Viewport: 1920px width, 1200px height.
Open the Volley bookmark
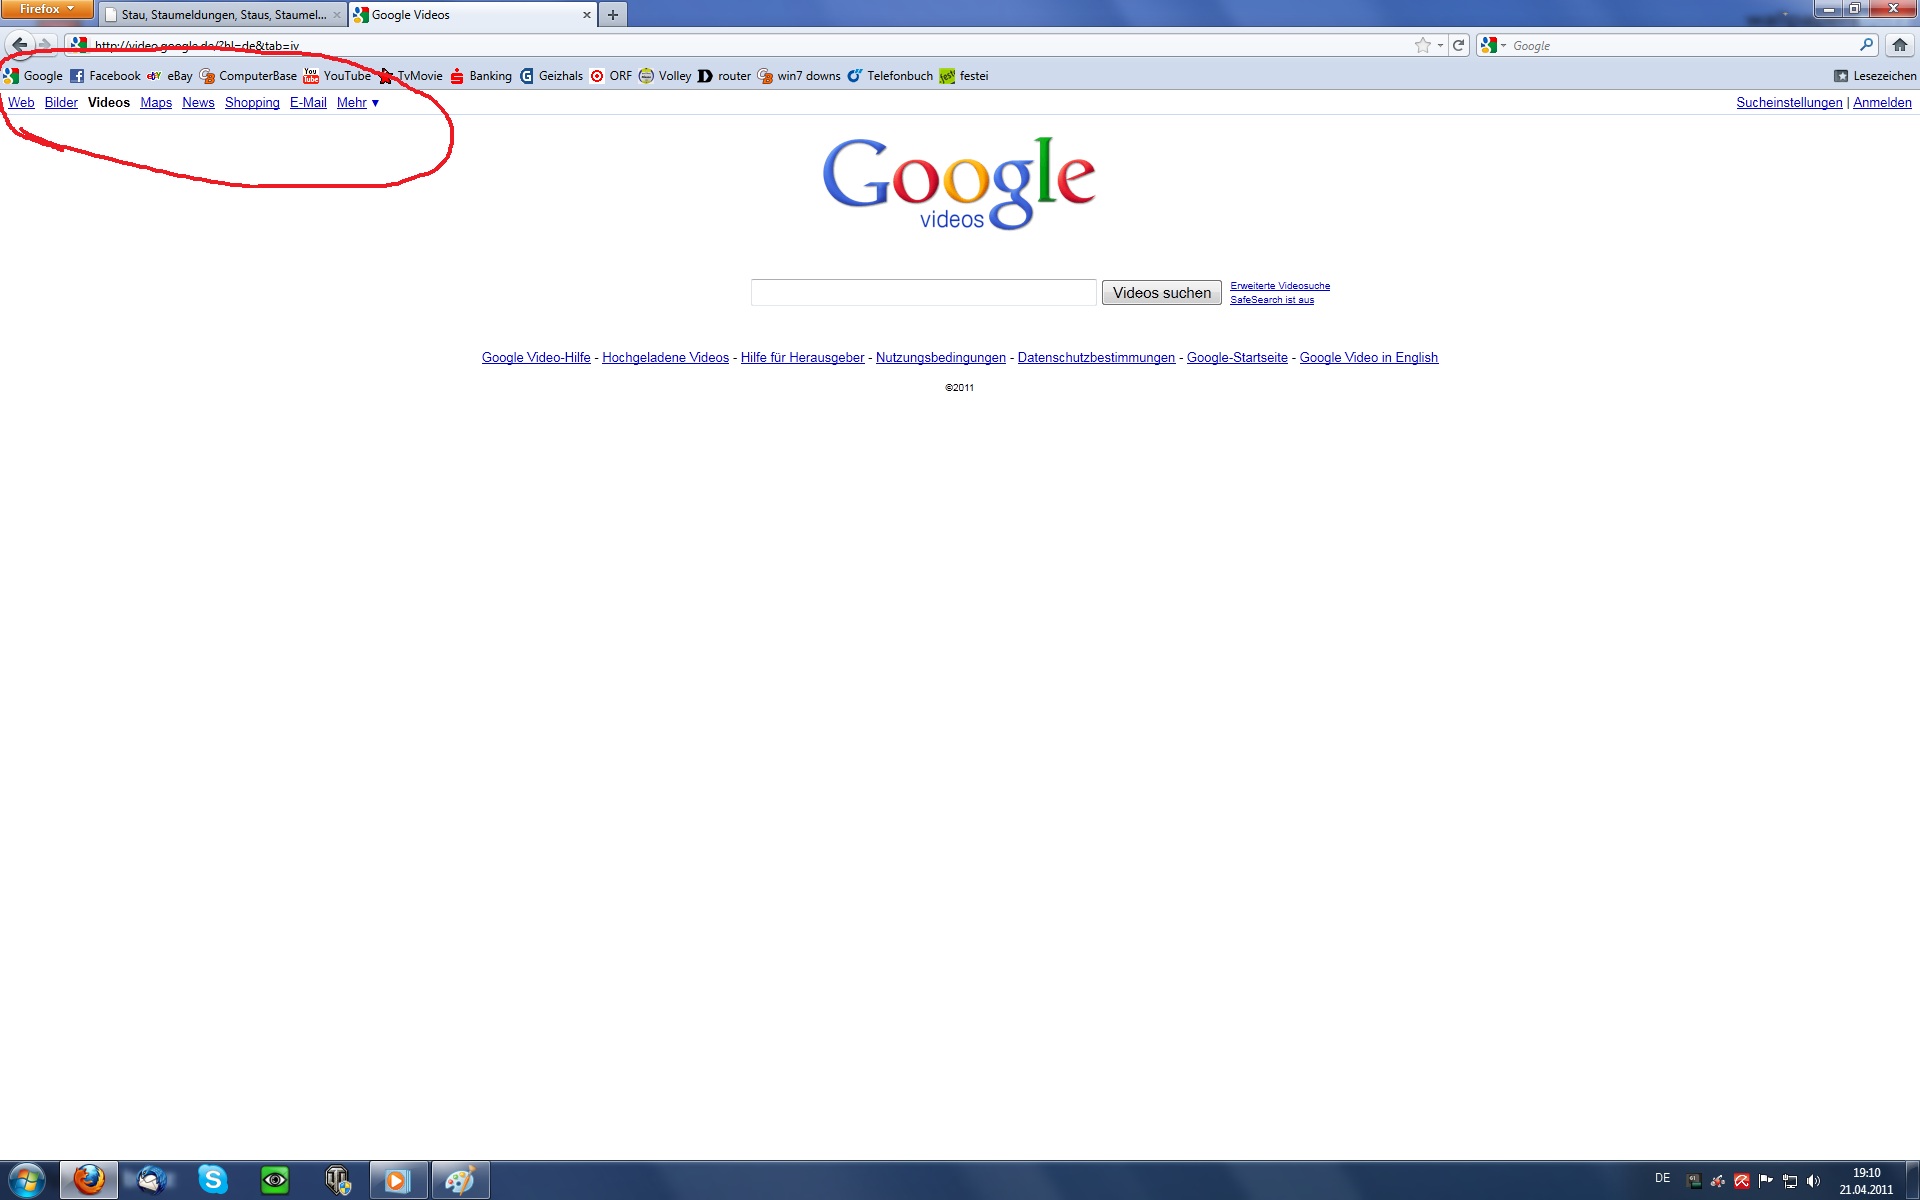pos(665,76)
